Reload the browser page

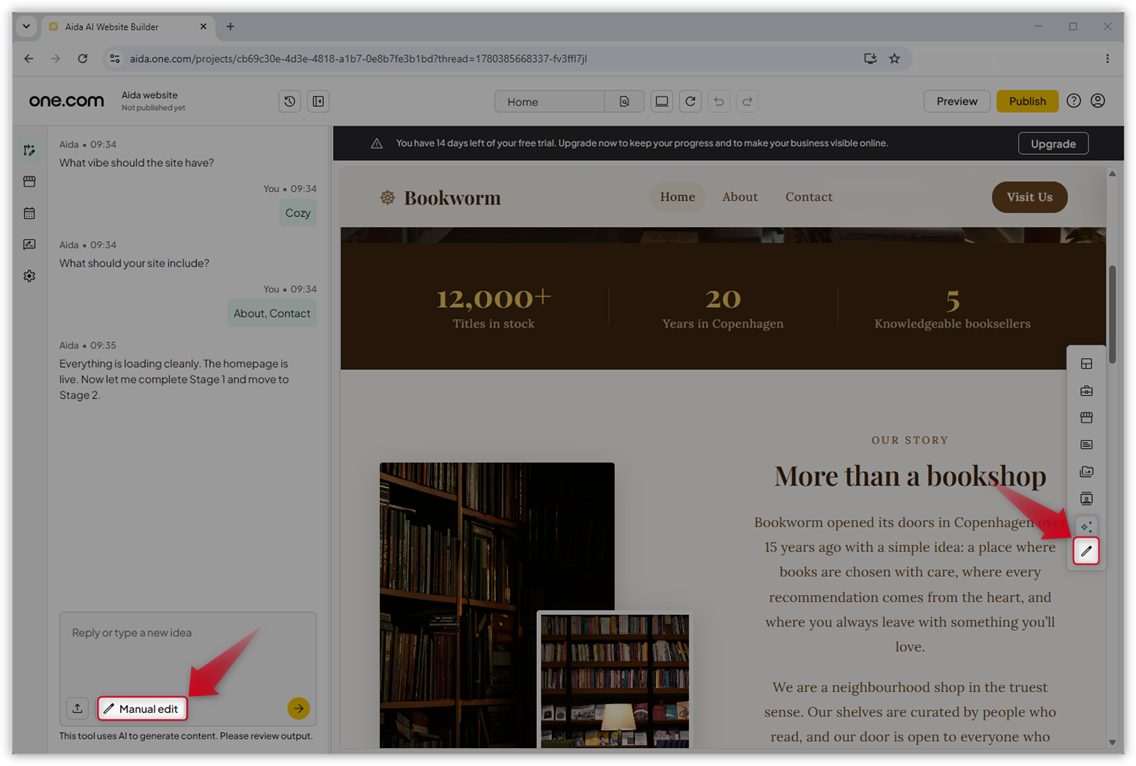point(83,59)
